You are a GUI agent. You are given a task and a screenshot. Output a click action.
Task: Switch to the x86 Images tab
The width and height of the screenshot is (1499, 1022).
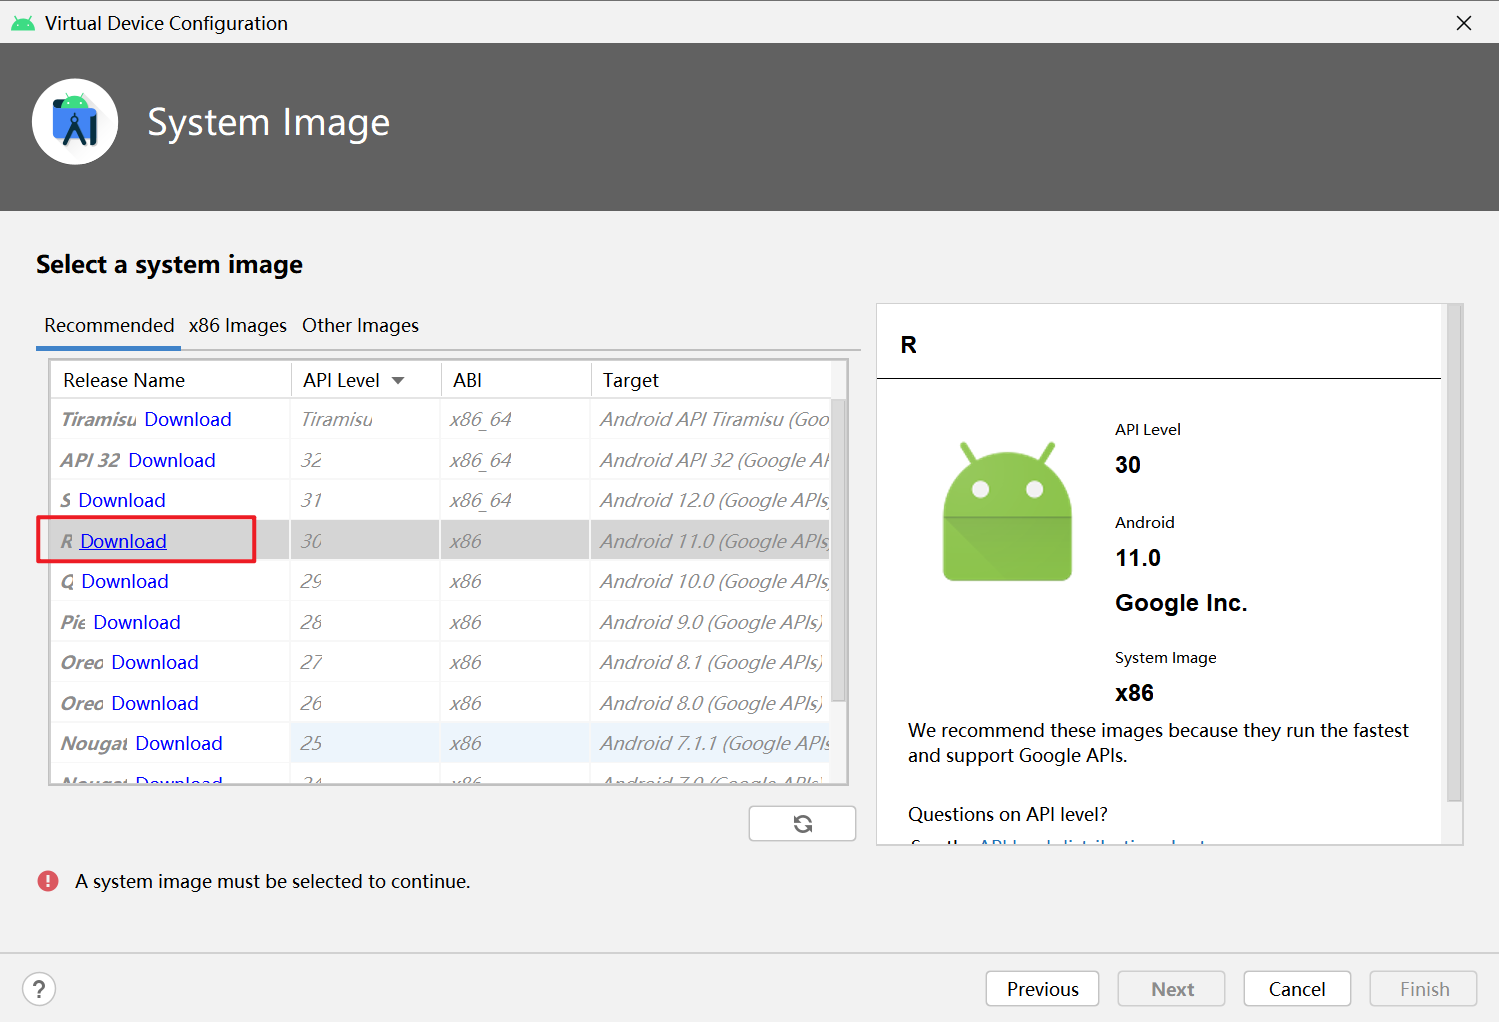[x=238, y=325]
